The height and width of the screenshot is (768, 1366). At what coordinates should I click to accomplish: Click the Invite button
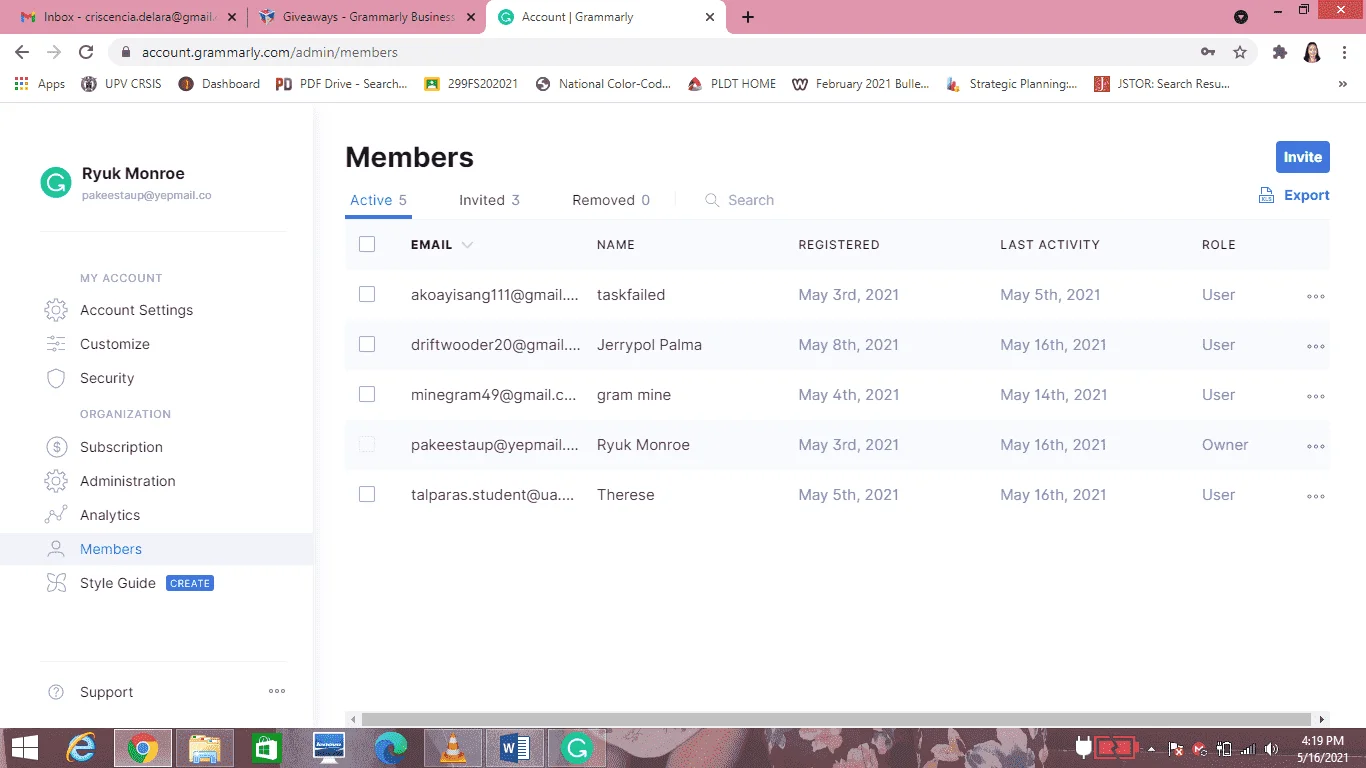1303,157
